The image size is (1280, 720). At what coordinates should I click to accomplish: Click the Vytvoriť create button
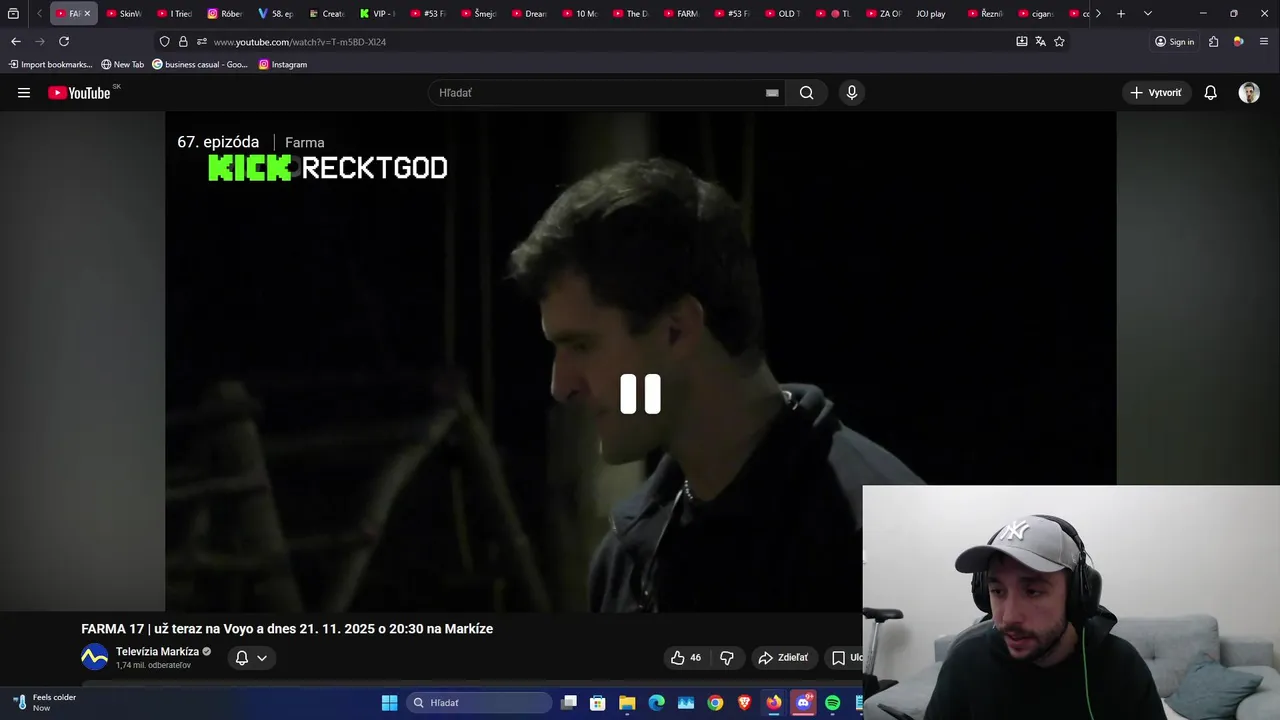click(1156, 93)
